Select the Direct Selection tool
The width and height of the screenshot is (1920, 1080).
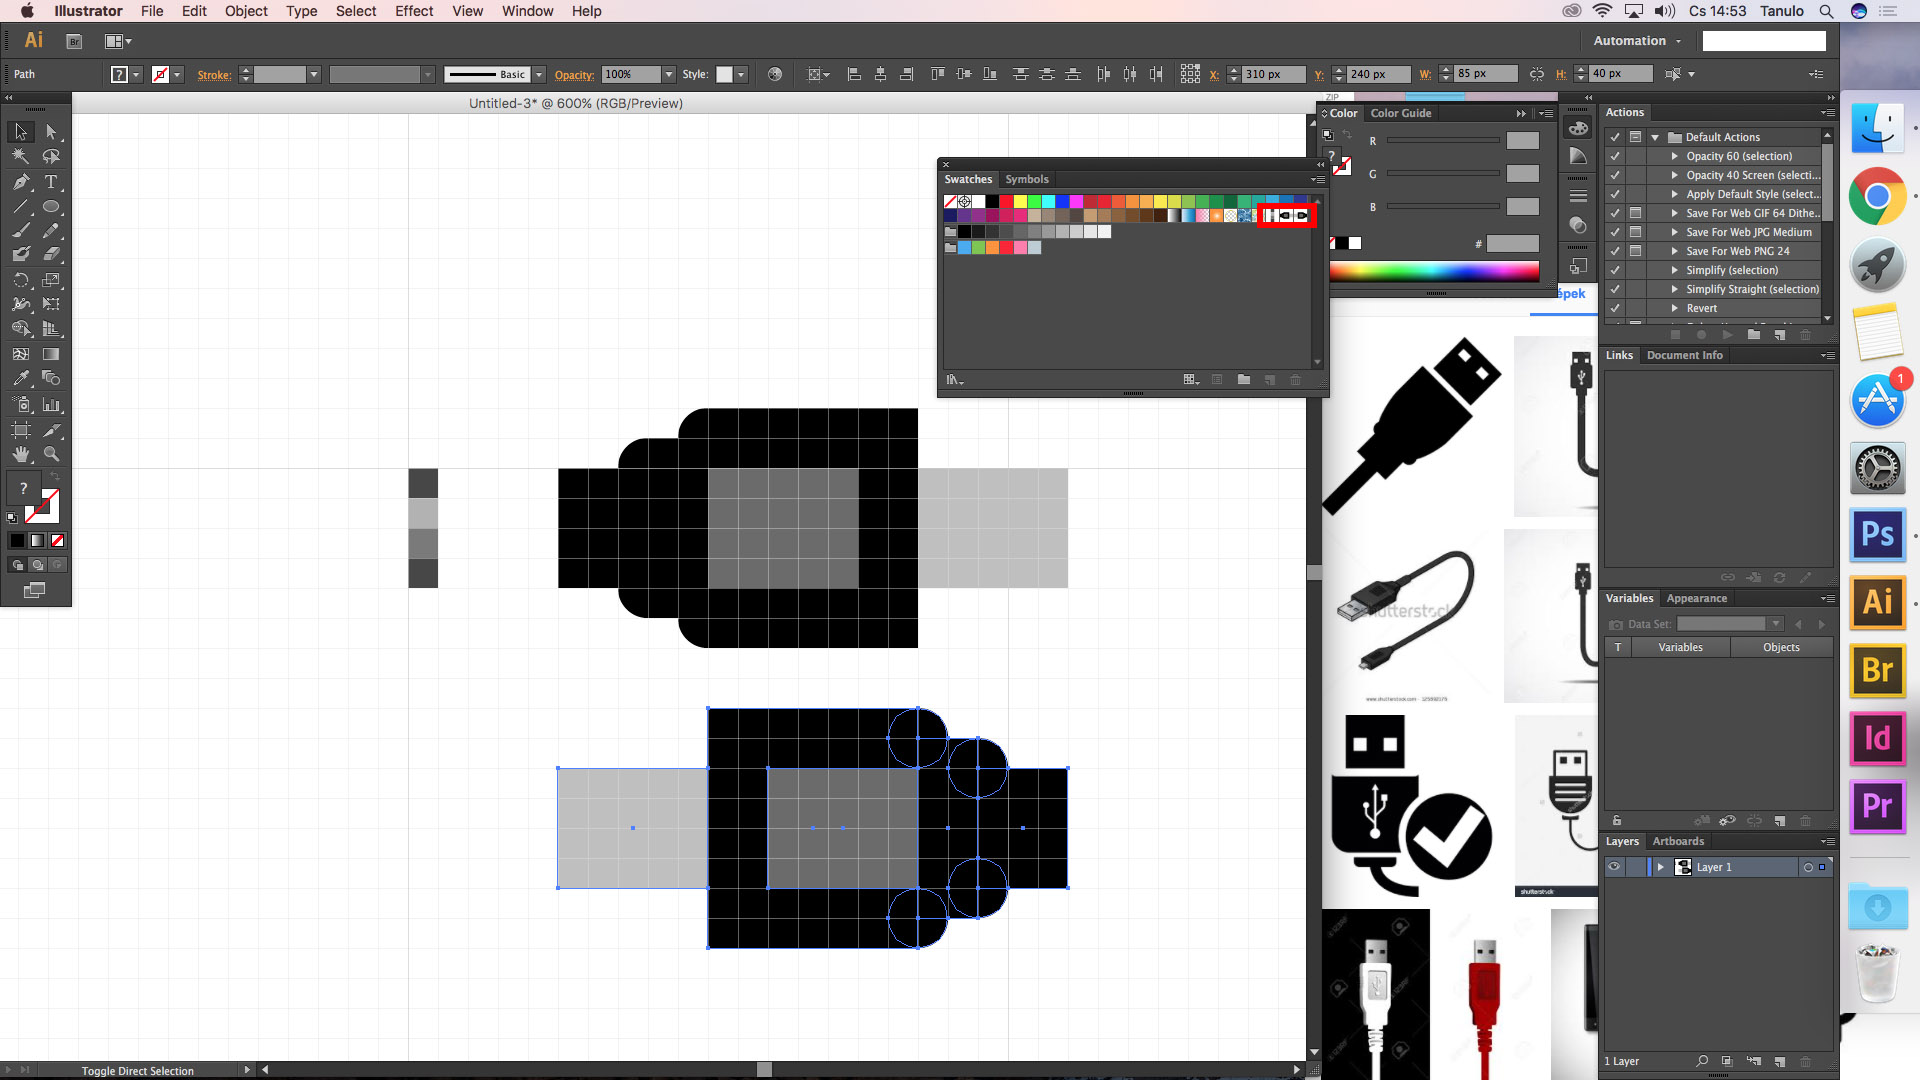click(x=51, y=132)
